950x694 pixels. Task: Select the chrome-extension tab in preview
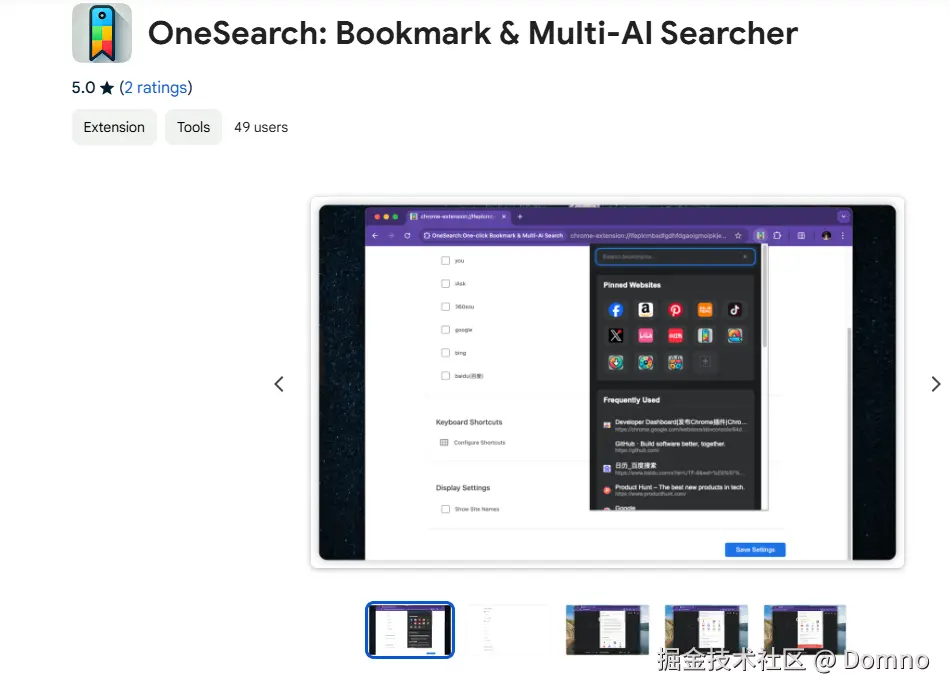pos(457,216)
